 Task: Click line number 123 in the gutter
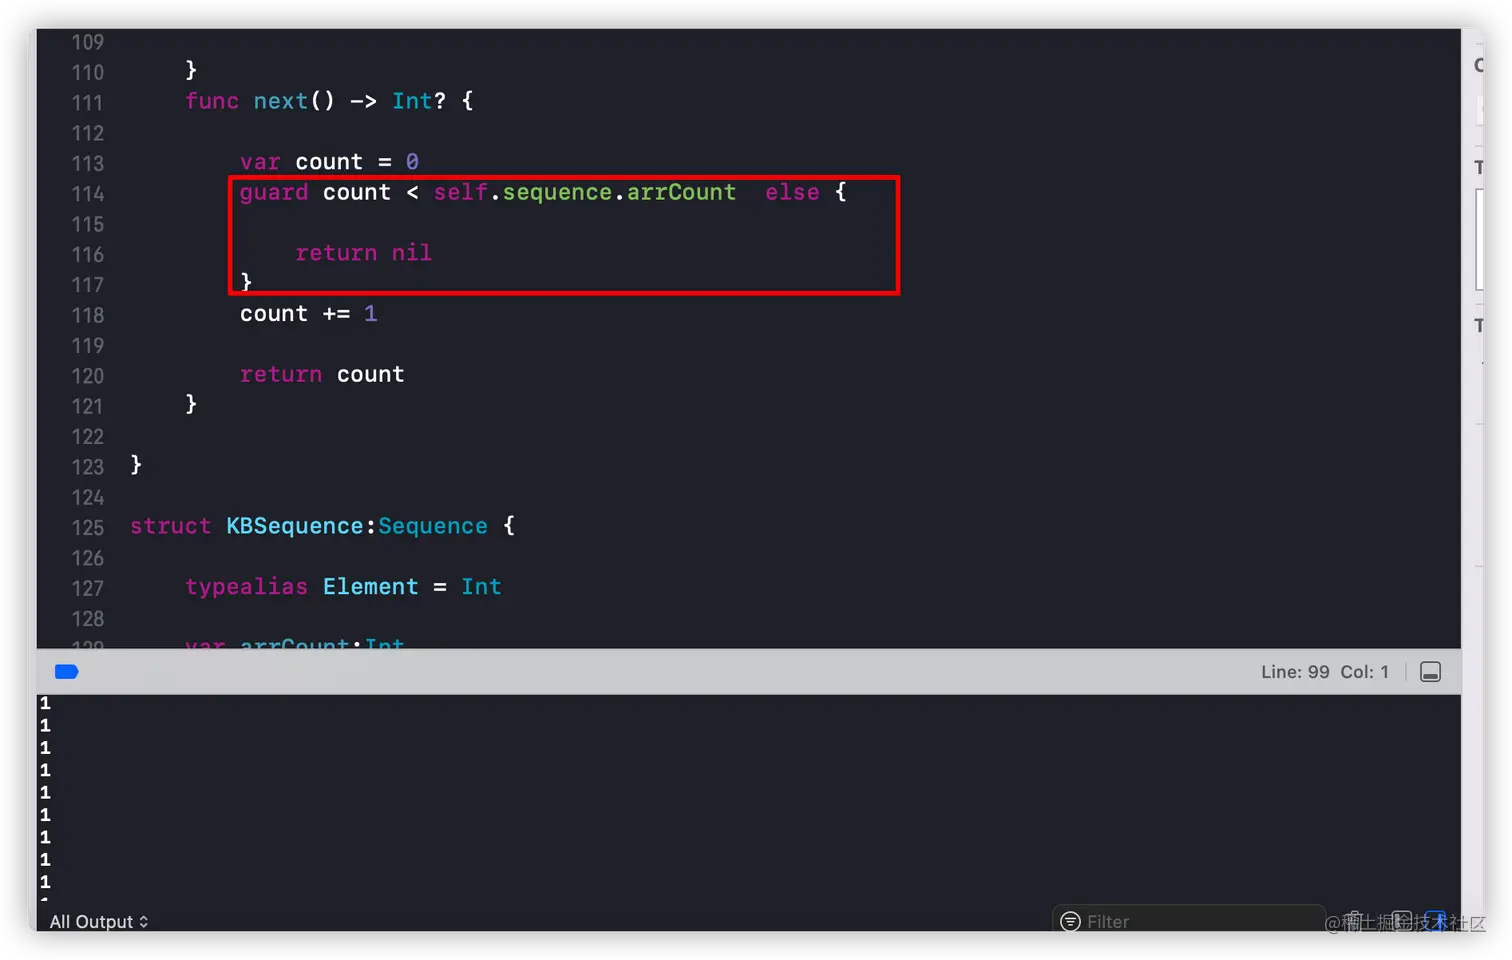(x=87, y=467)
